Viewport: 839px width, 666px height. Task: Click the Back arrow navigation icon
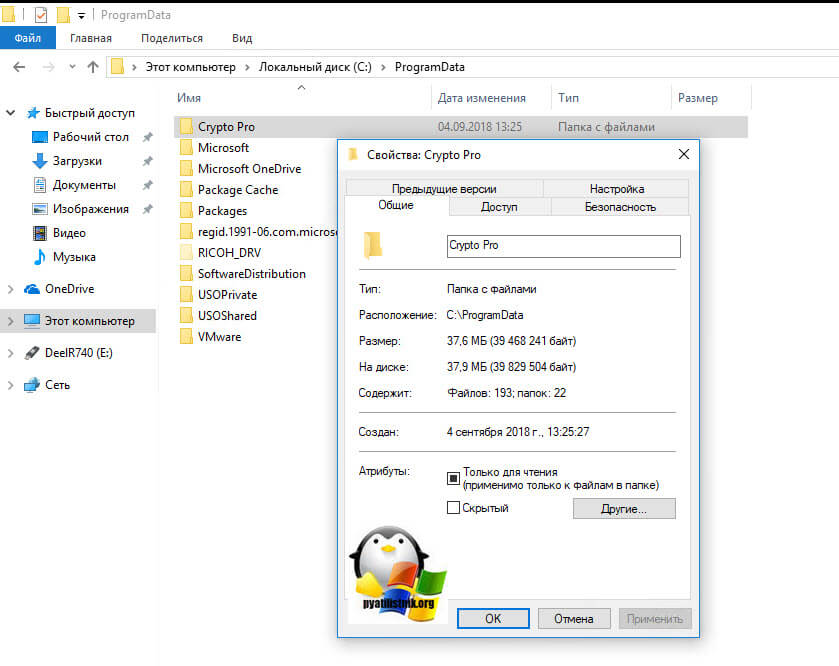click(19, 67)
